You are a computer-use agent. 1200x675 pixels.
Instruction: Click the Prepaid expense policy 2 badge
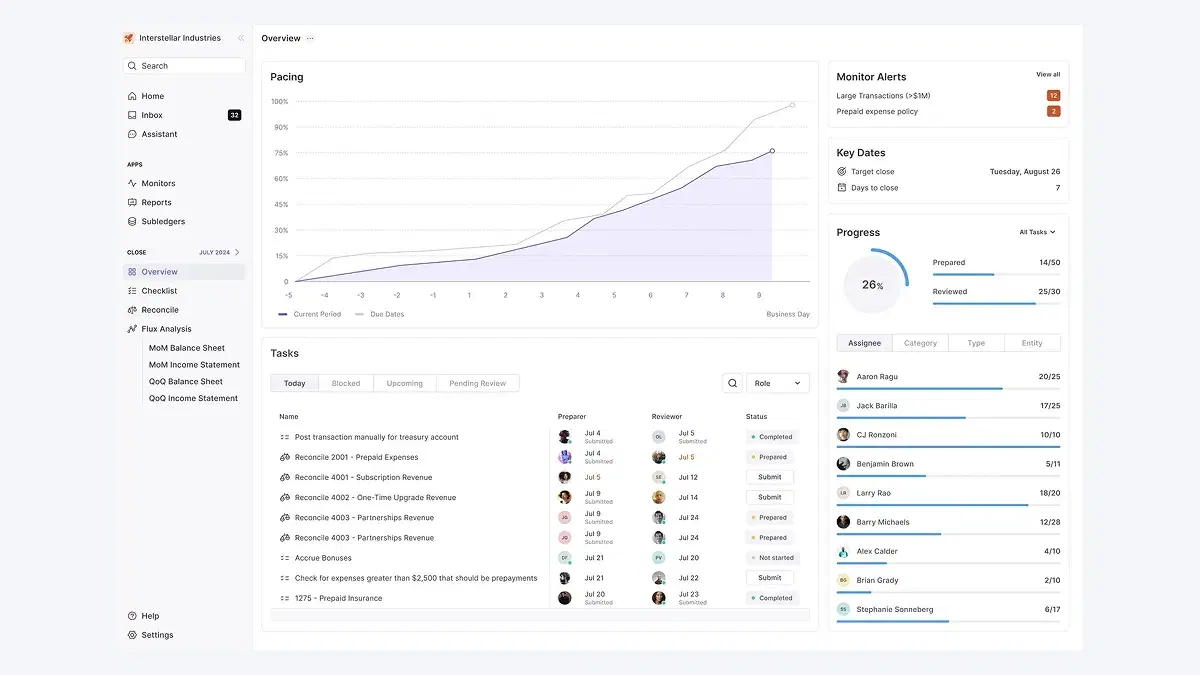pyautogui.click(x=1053, y=111)
